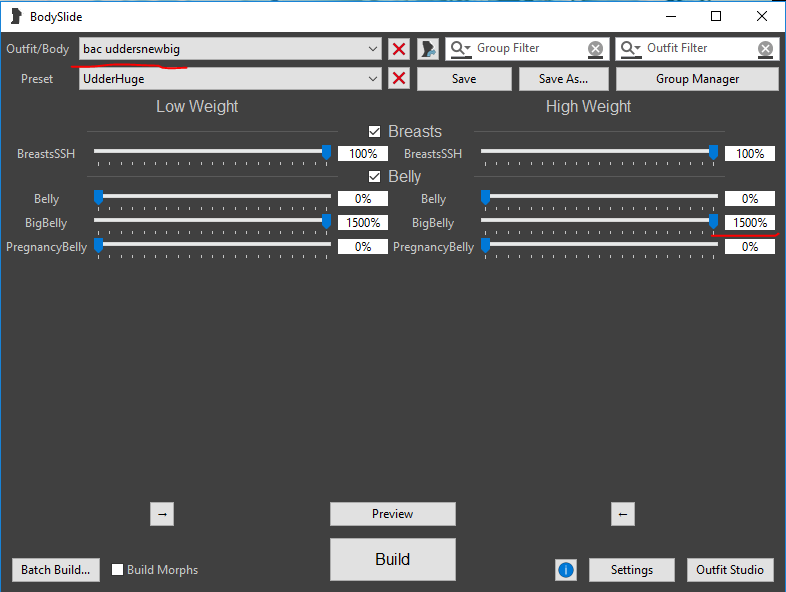Click the Preview button
This screenshot has width=786, height=592.
pyautogui.click(x=392, y=514)
